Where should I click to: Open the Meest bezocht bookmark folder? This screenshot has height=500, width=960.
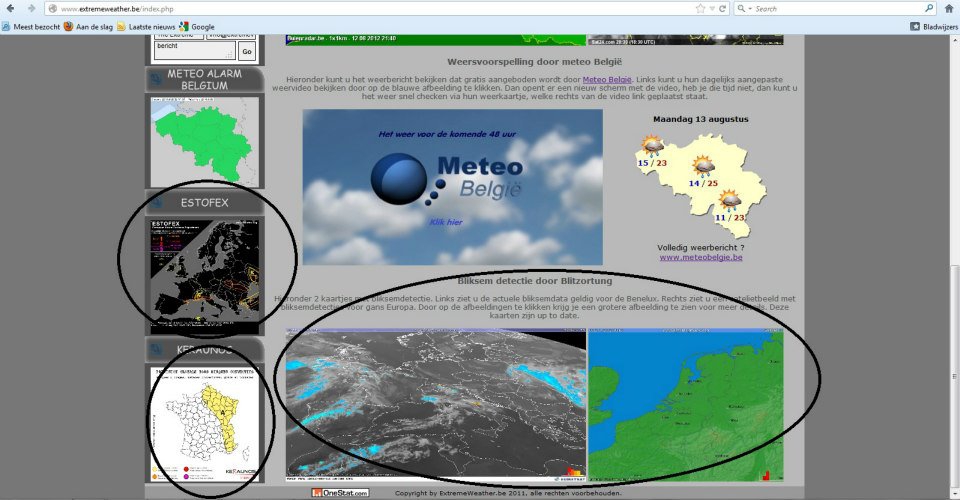[31, 26]
